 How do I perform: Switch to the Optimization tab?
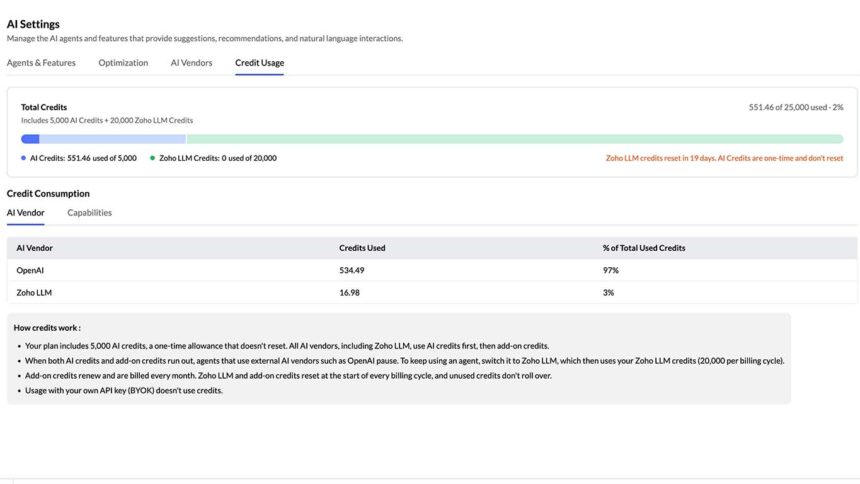123,63
